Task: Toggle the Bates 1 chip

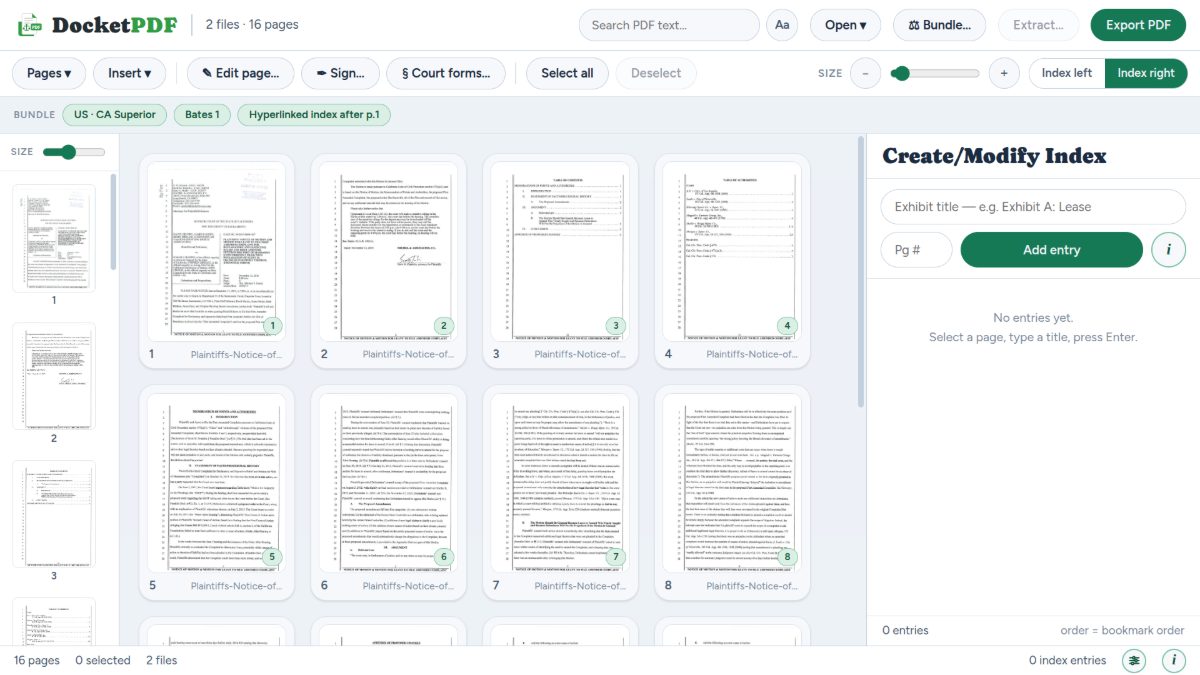Action: tap(202, 115)
